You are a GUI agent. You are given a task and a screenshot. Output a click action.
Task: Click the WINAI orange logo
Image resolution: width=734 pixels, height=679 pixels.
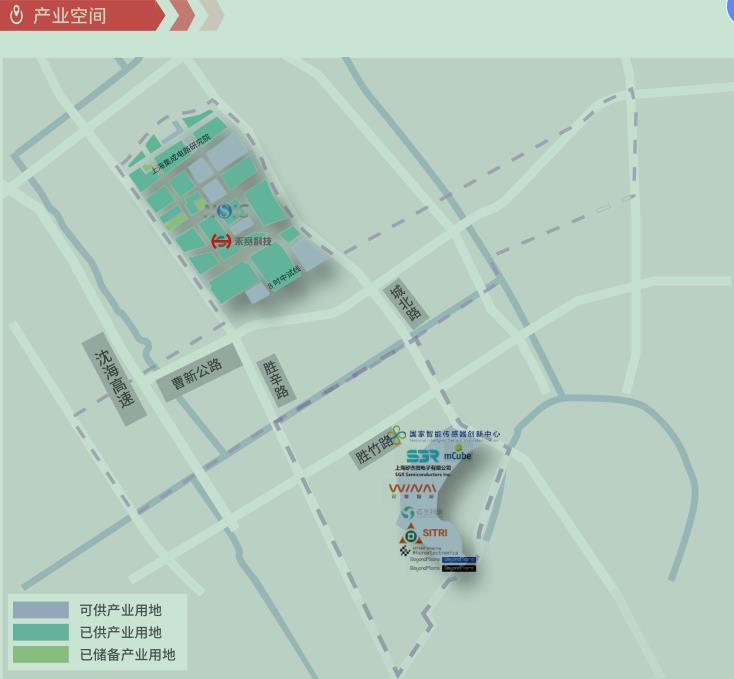click(x=412, y=489)
